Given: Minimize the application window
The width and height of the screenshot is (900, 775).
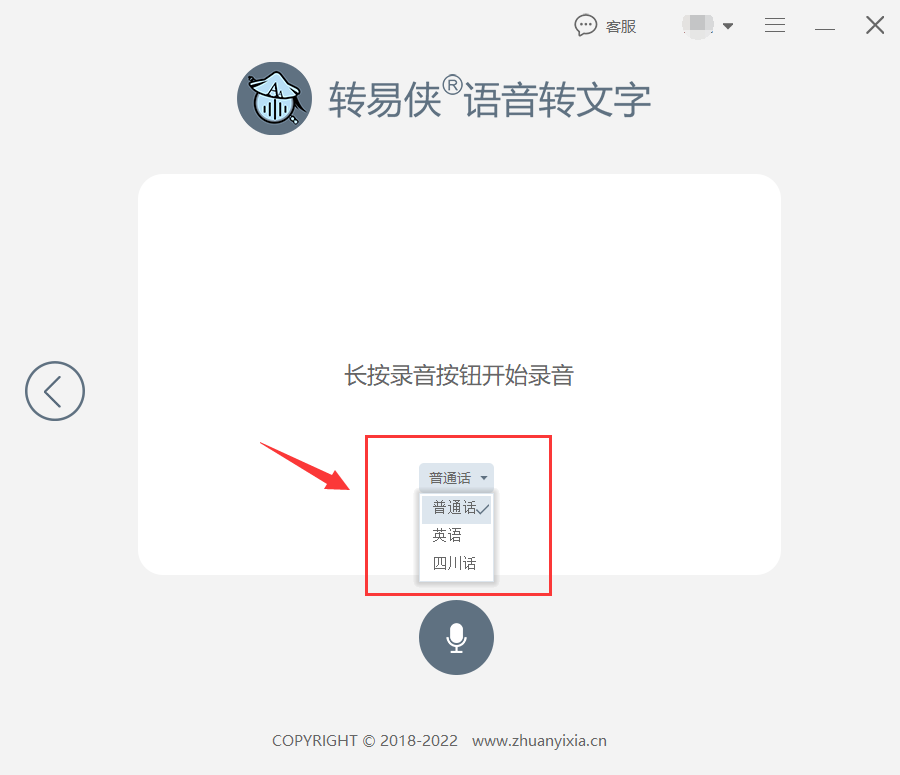Looking at the screenshot, I should (x=825, y=28).
